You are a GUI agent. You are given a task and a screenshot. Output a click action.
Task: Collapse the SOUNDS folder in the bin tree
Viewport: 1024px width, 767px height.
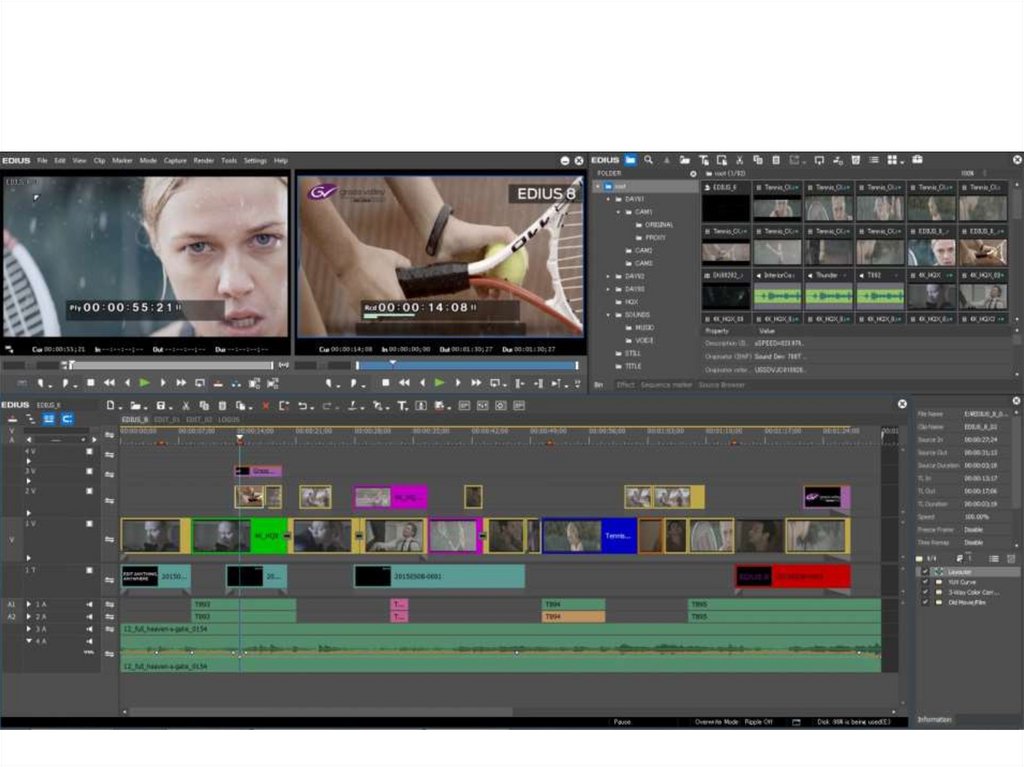point(609,314)
